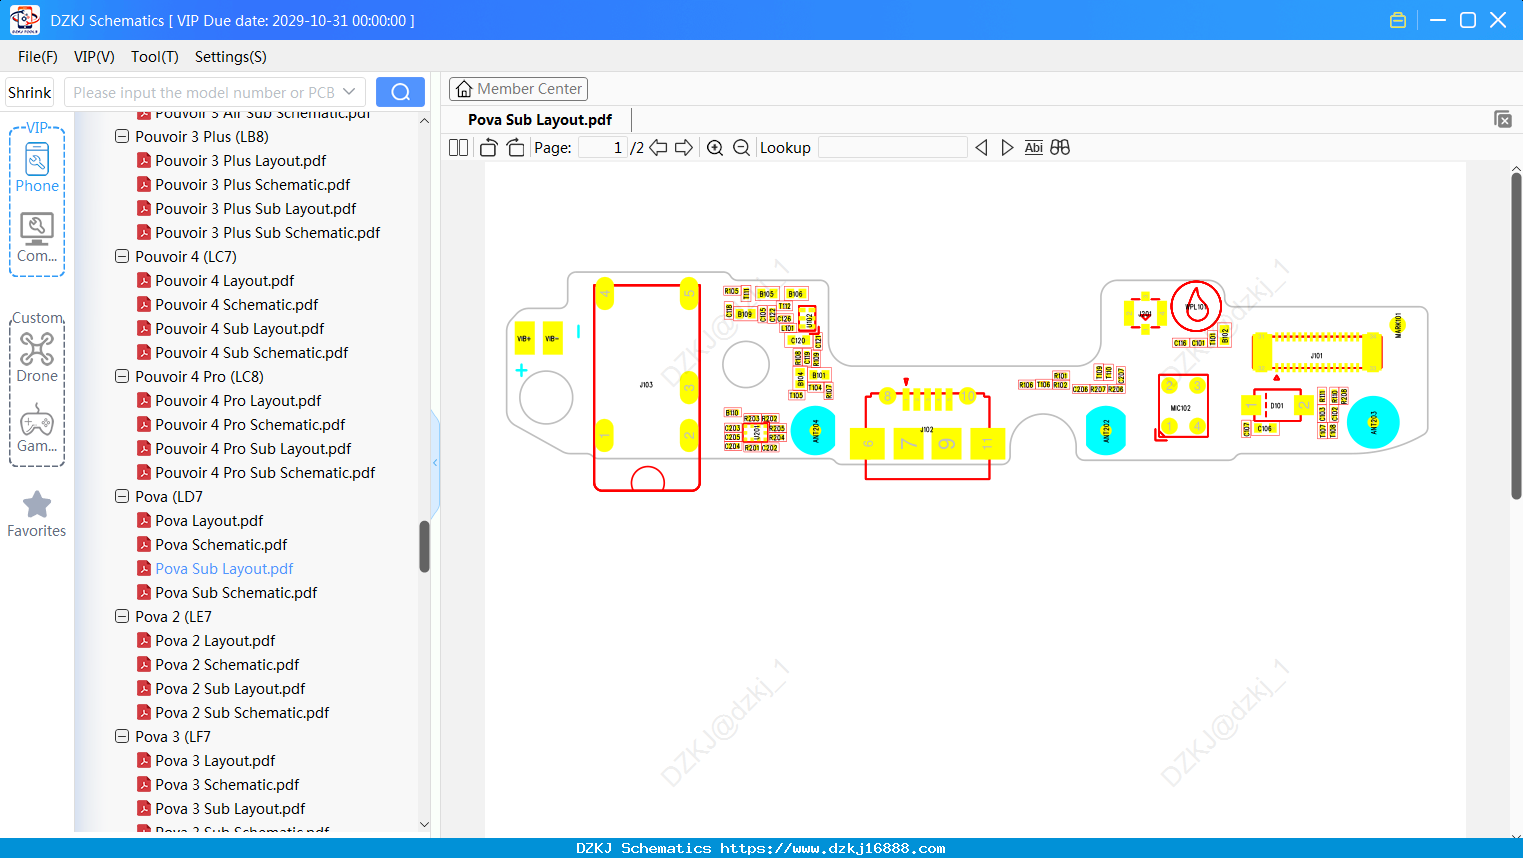
Task: Go to previous page arrow
Action: tap(658, 148)
